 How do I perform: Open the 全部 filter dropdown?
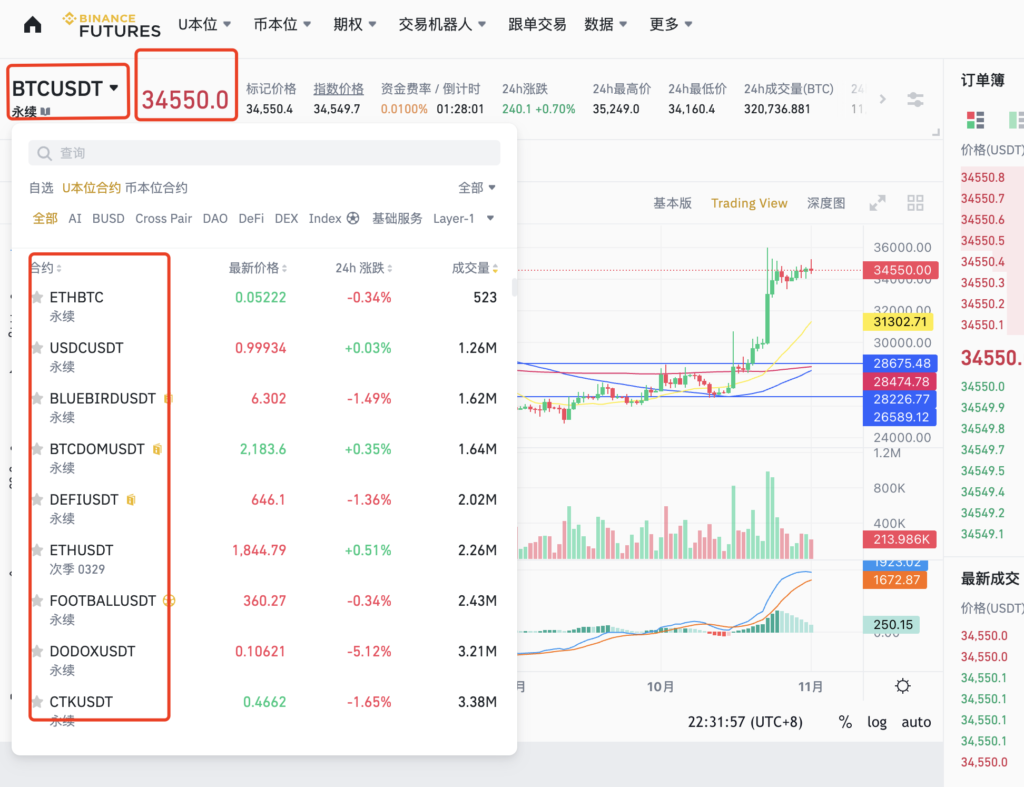[477, 188]
